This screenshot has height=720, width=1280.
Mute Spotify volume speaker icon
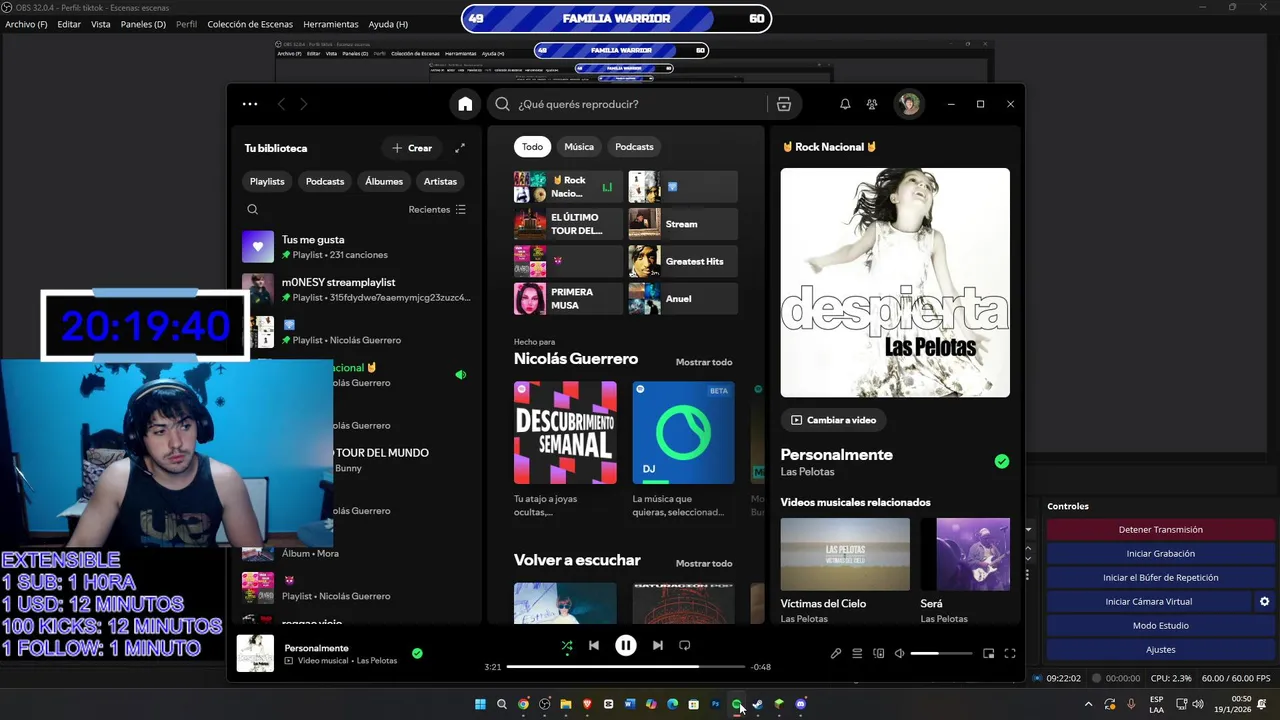click(900, 654)
